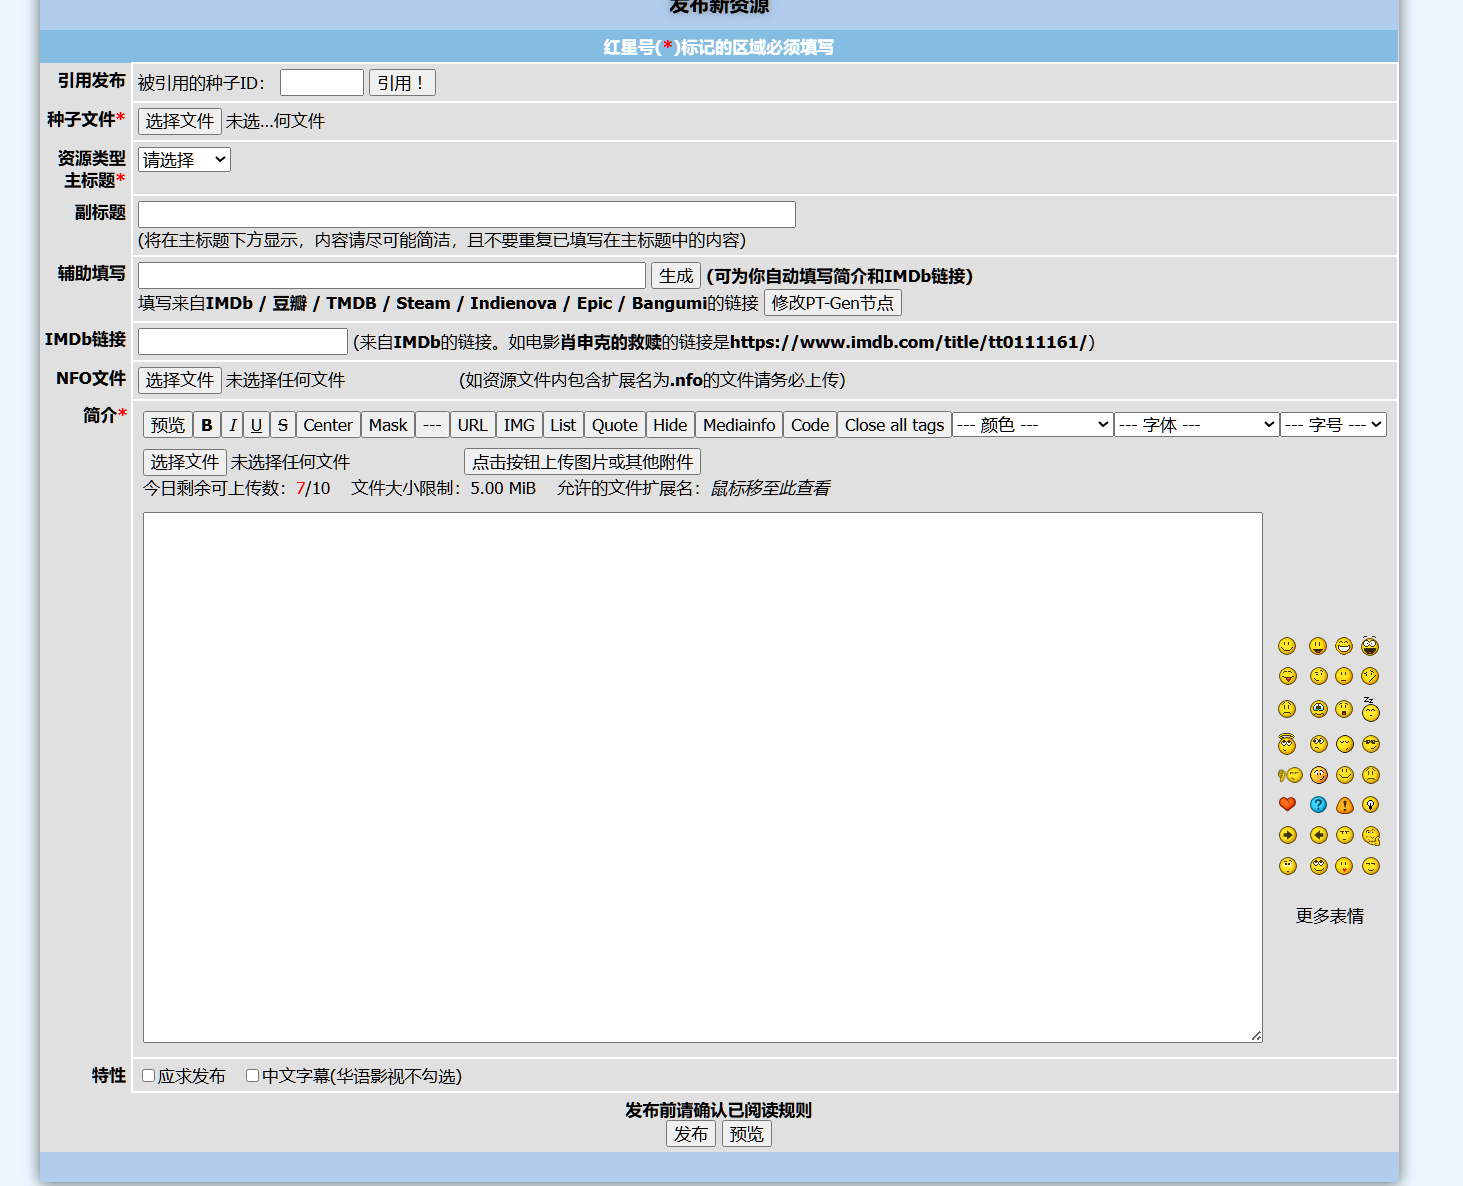
Task: Insert the lightbulb idea emoticon
Action: (x=1371, y=805)
